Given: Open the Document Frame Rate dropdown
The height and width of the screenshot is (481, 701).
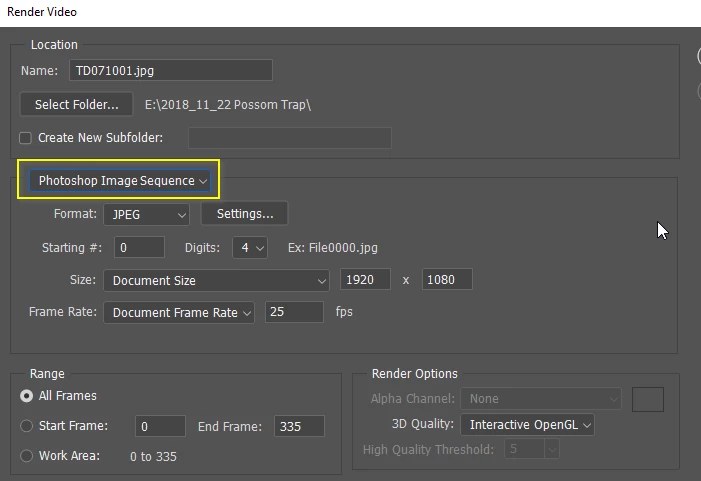Looking at the screenshot, I should tap(179, 312).
